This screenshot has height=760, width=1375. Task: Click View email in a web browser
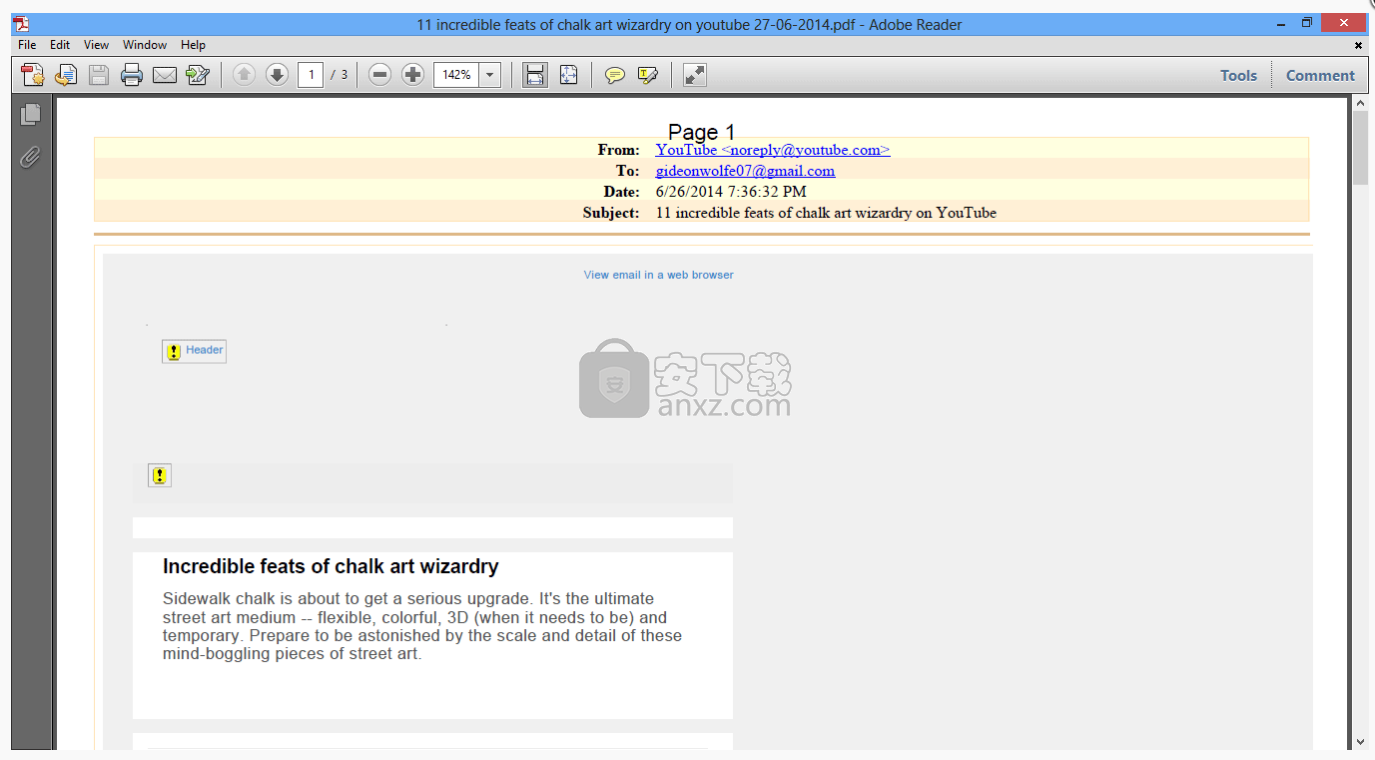click(x=658, y=275)
